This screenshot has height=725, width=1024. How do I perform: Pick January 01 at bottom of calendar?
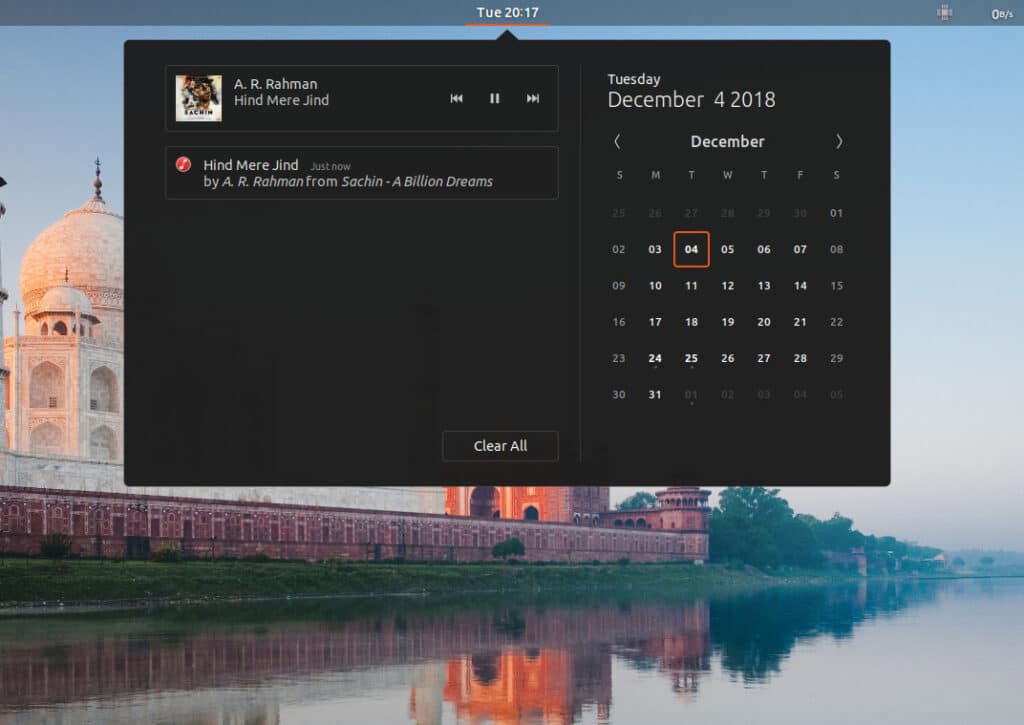pos(691,394)
